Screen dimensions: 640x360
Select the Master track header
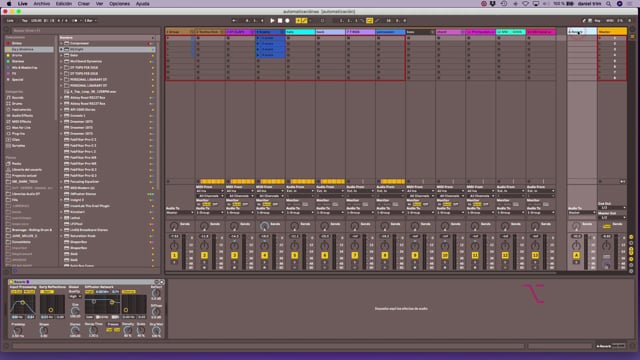click(x=612, y=31)
